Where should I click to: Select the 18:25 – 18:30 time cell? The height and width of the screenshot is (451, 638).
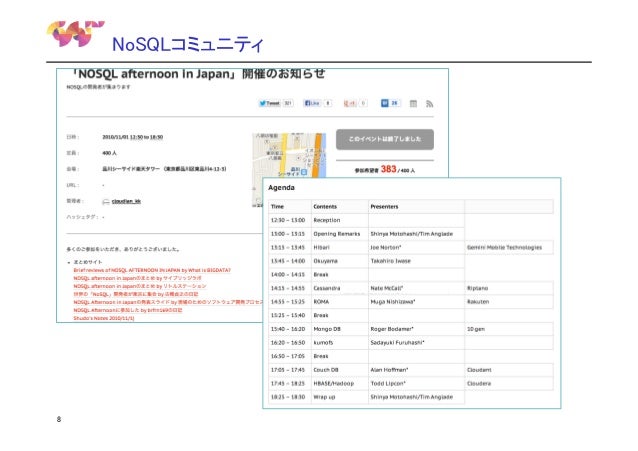(x=290, y=397)
